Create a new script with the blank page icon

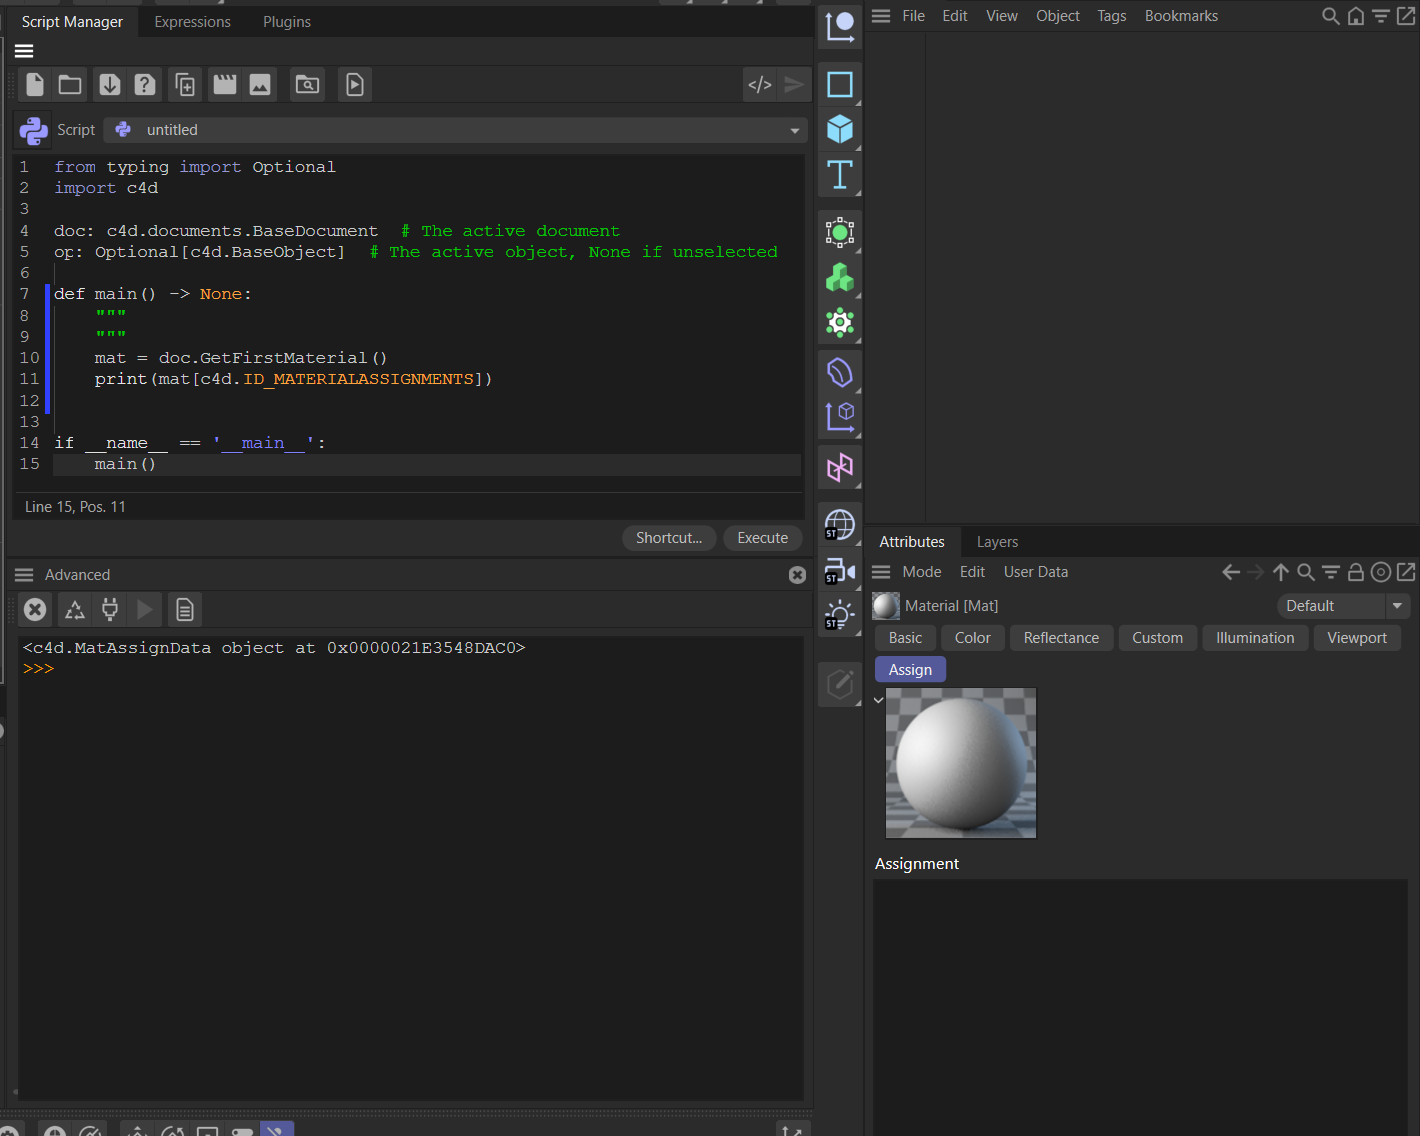tap(35, 85)
